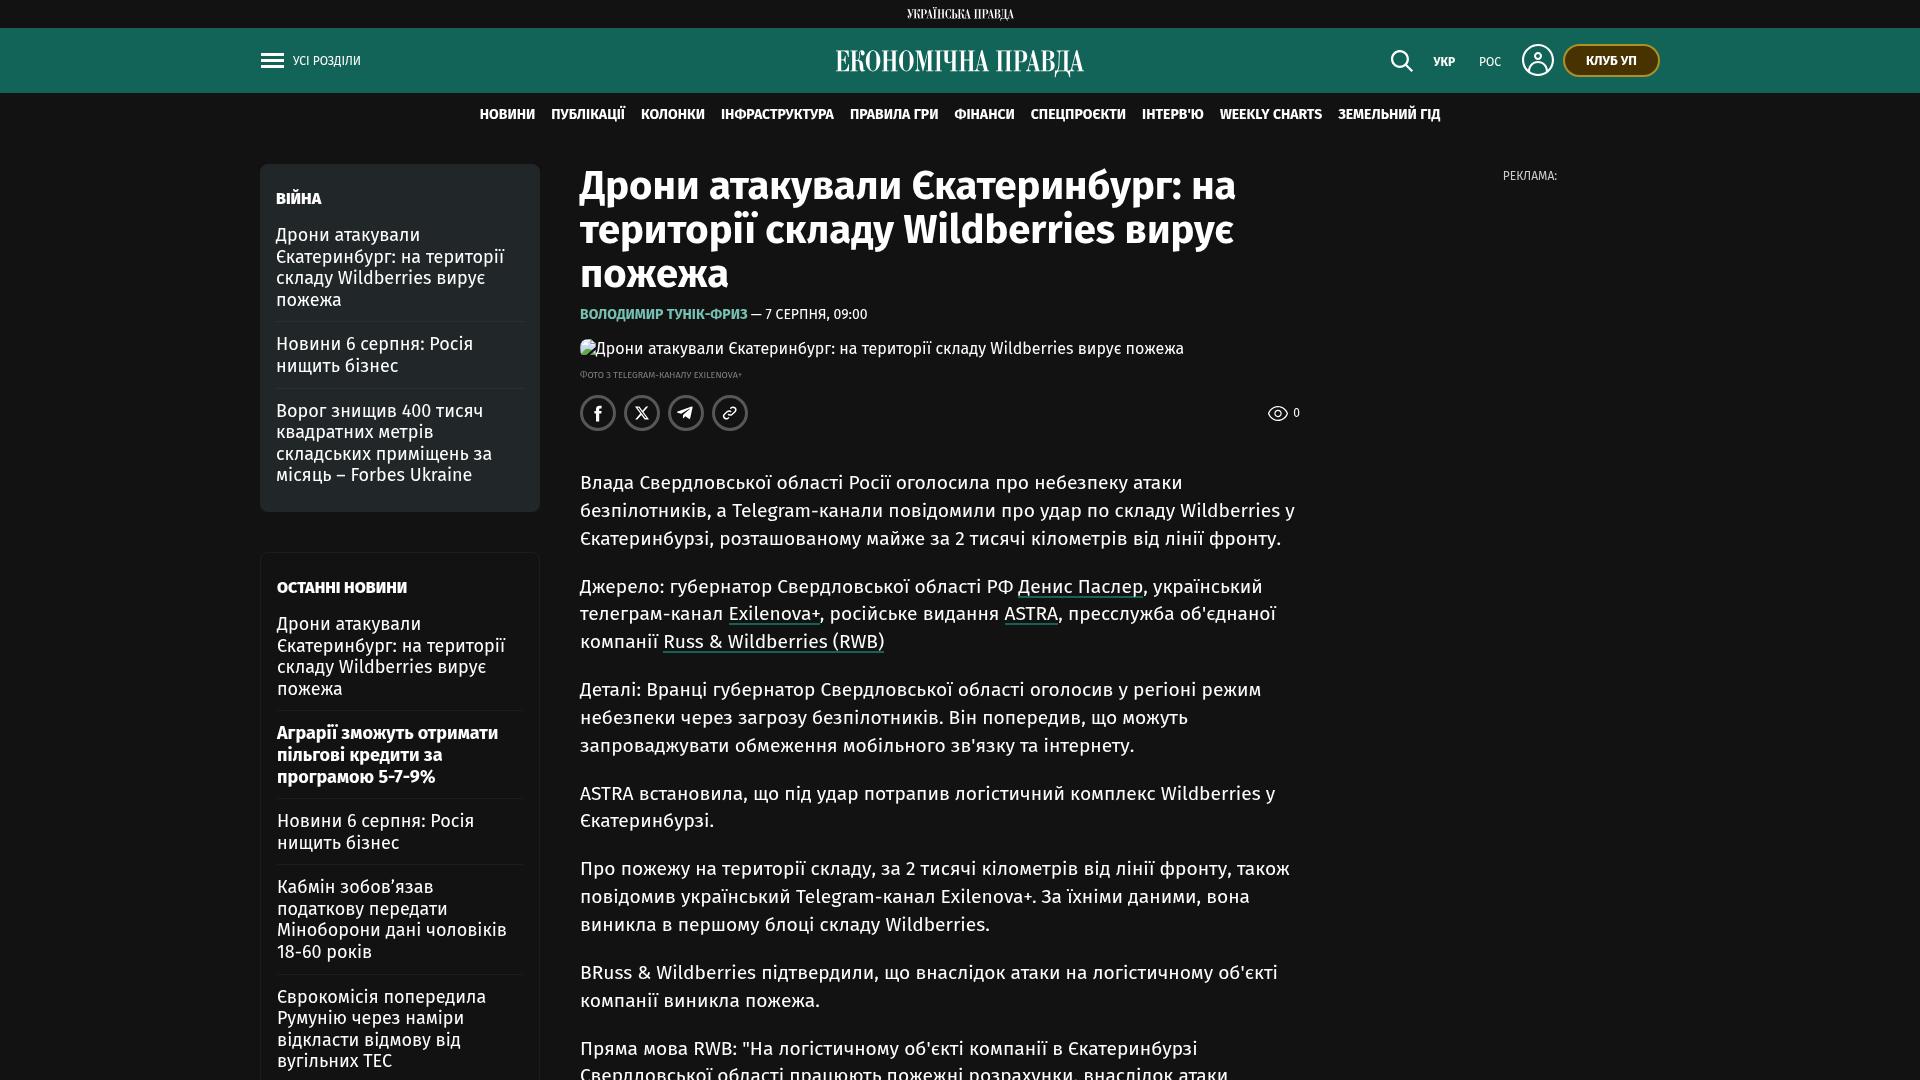This screenshot has width=1920, height=1080.
Task: Open the Новини menu item
Action: click(507, 115)
